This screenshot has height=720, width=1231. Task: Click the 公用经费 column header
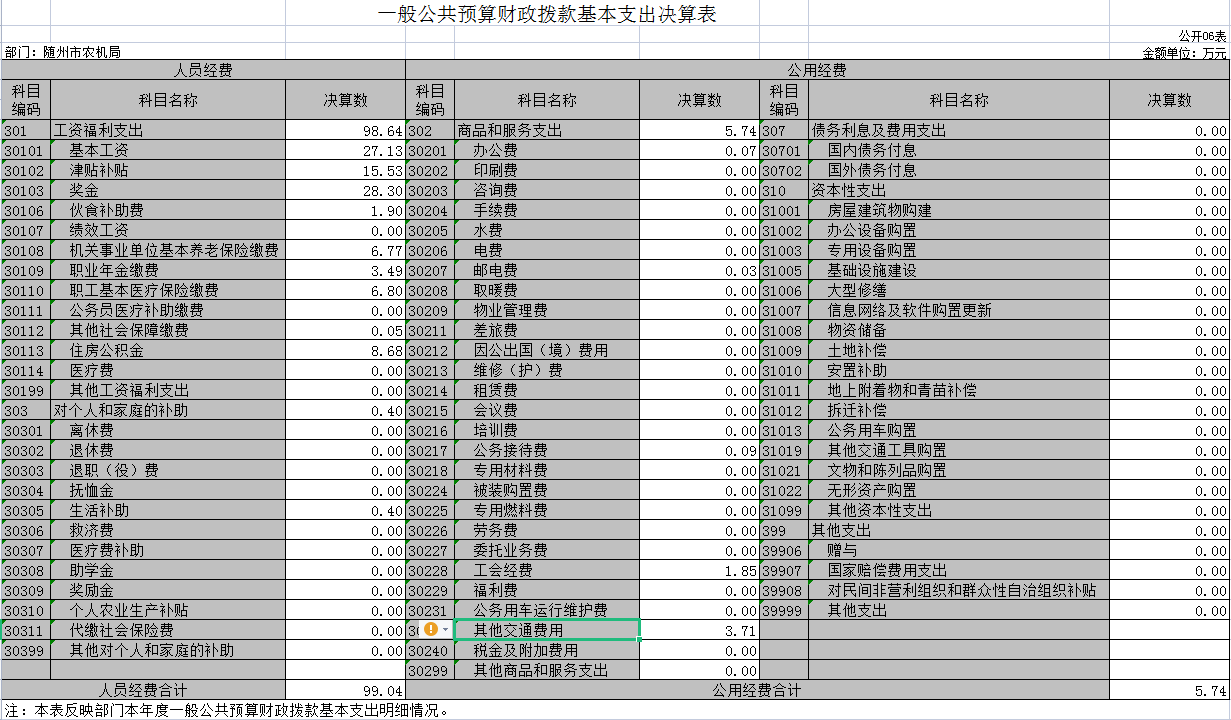[x=820, y=71]
